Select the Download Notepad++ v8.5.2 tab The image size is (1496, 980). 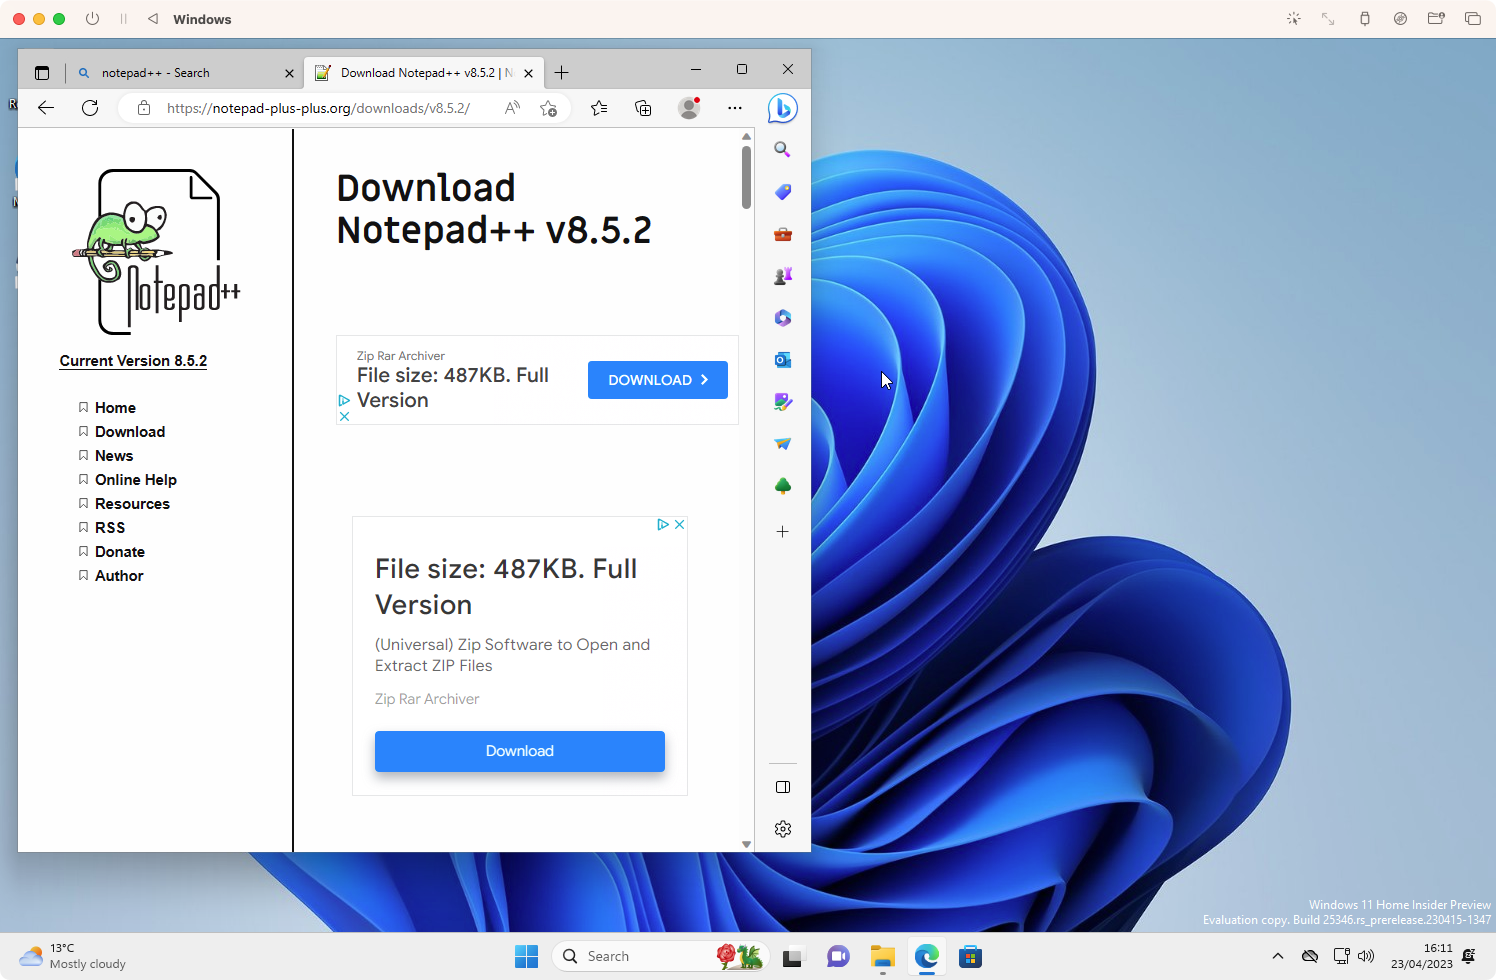pyautogui.click(x=424, y=73)
